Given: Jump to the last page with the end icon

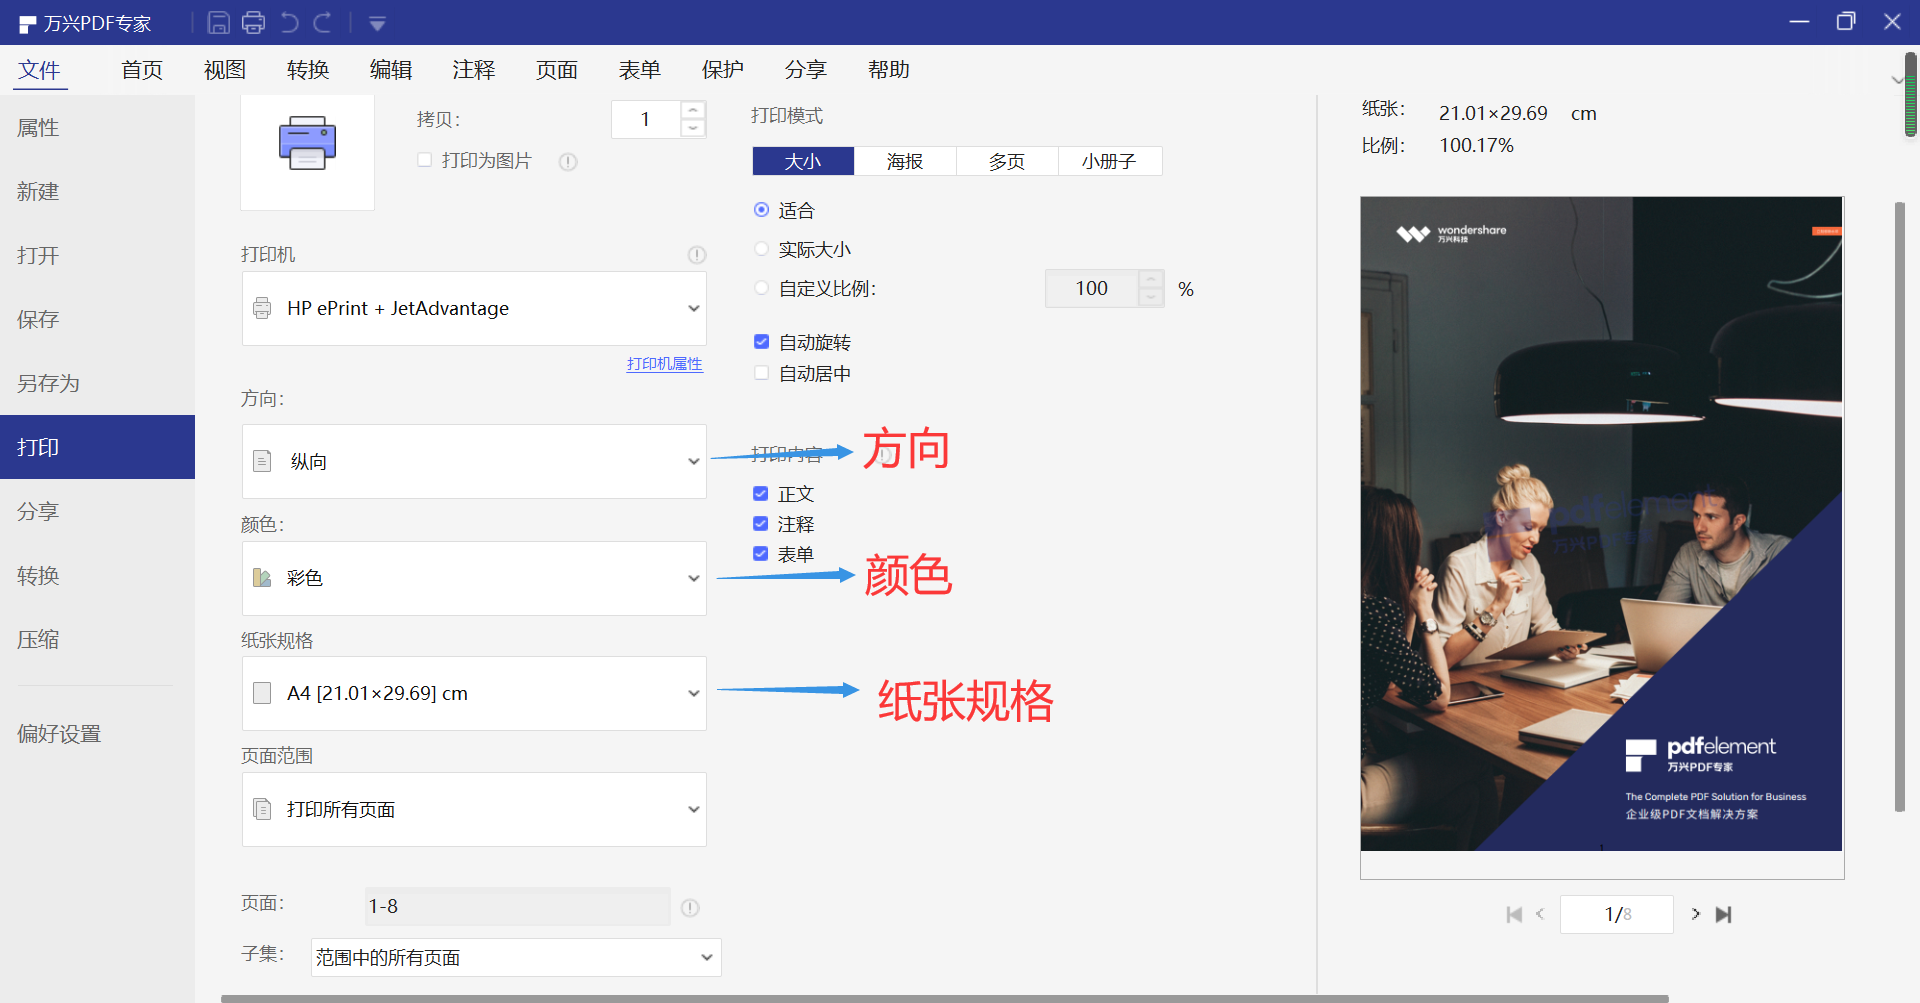Looking at the screenshot, I should (1724, 914).
